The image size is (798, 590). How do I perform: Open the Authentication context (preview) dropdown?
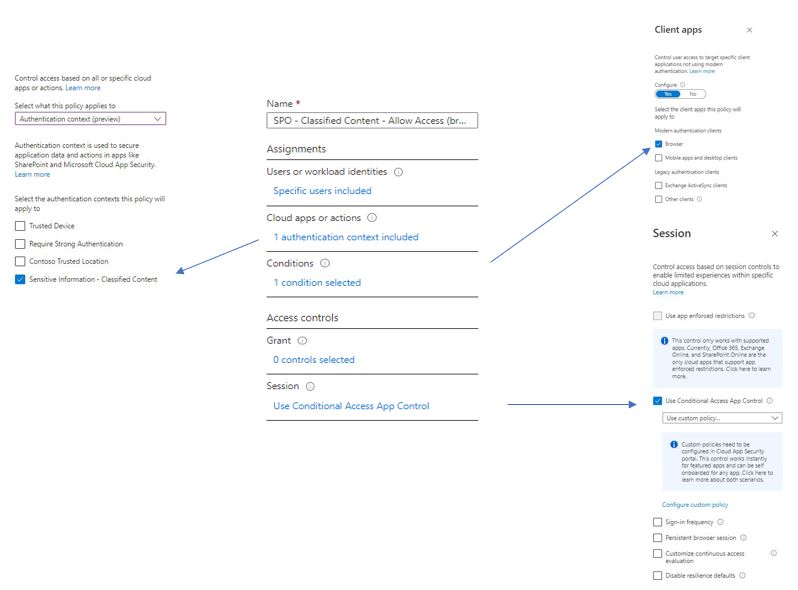[90, 118]
